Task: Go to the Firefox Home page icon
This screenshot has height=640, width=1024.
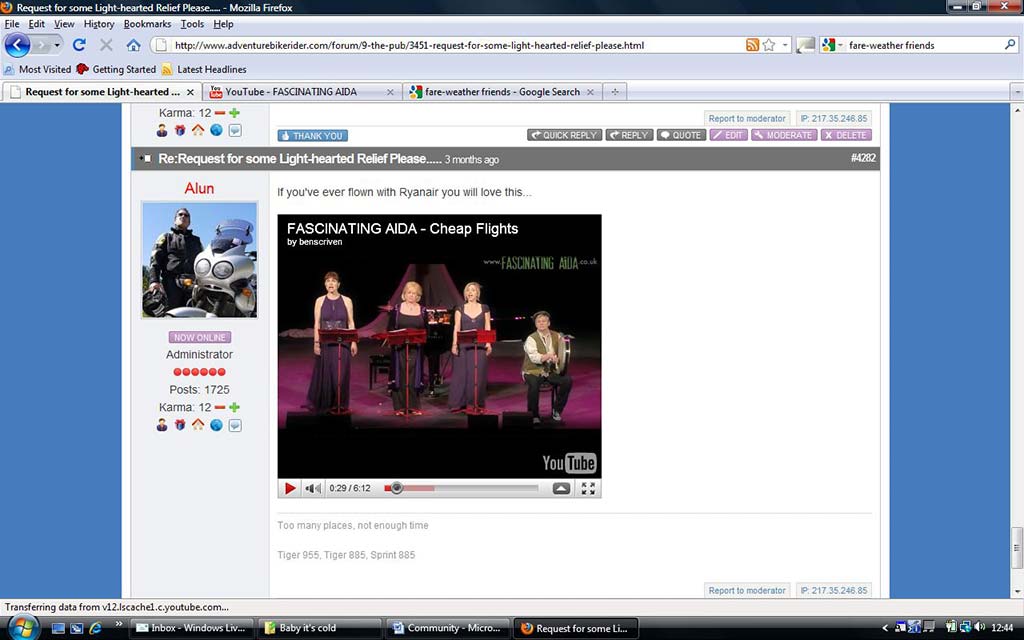Action: tap(133, 45)
